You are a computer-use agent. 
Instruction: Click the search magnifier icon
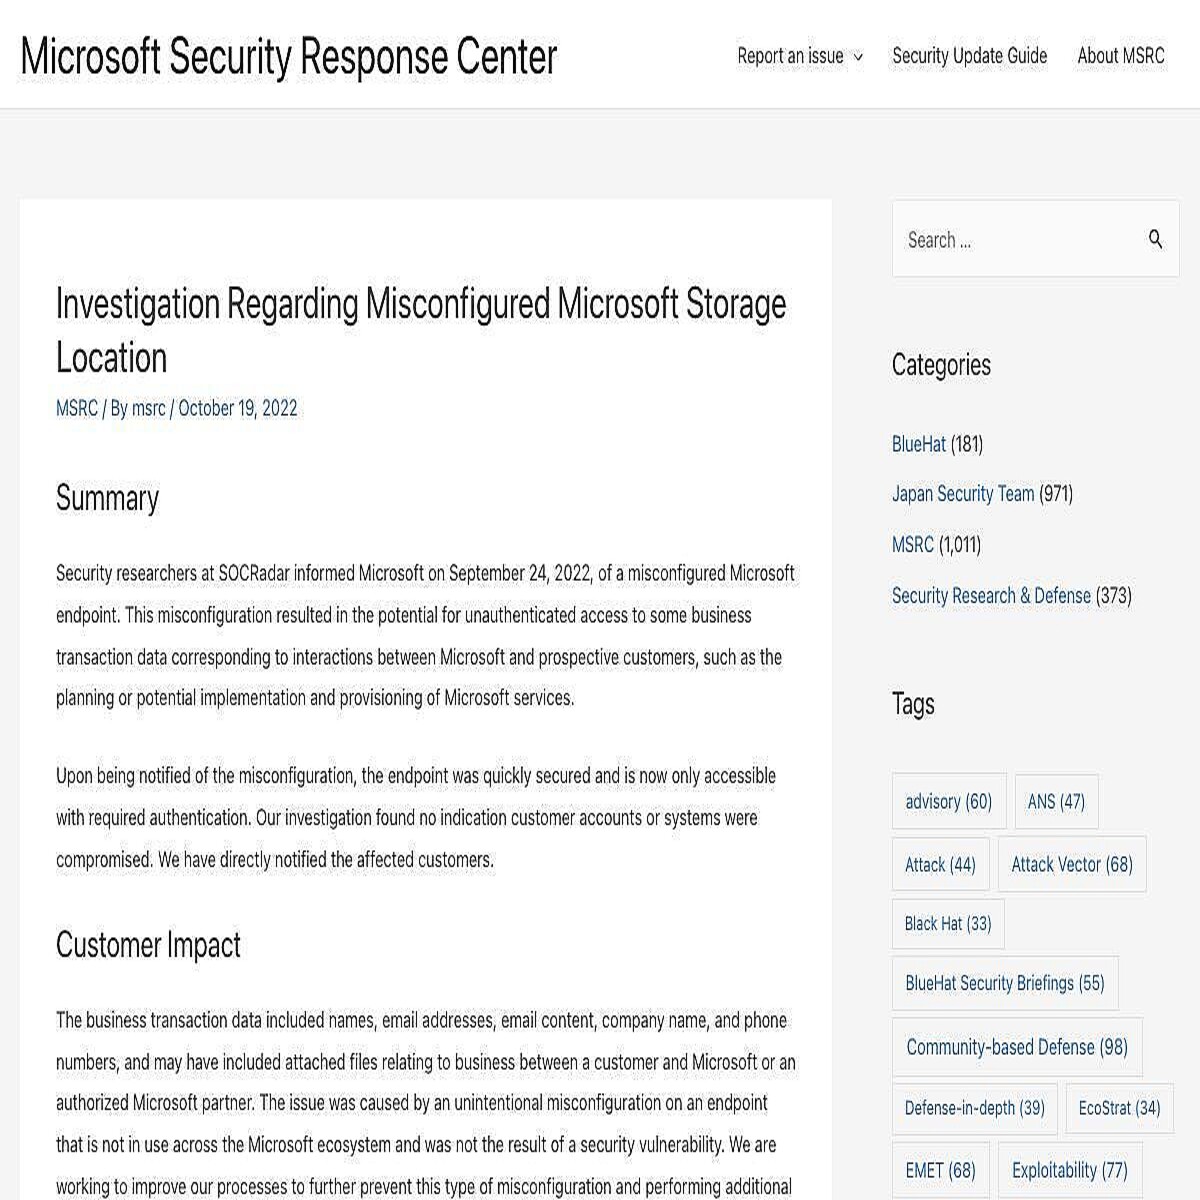click(1156, 239)
